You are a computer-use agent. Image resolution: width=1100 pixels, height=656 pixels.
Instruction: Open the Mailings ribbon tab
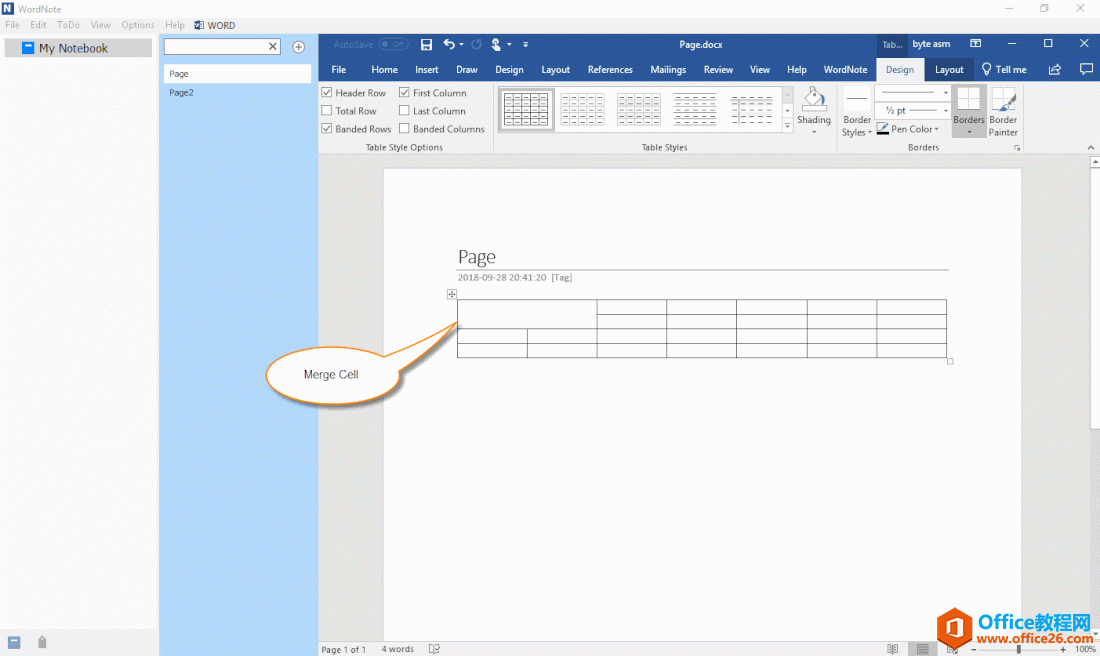click(668, 70)
